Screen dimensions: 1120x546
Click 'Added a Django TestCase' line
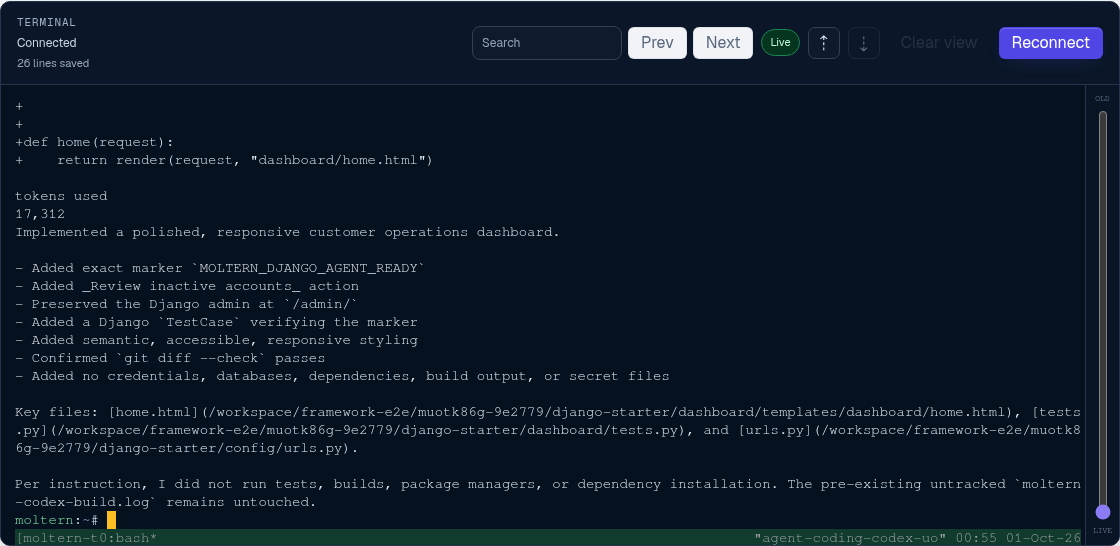click(x=216, y=322)
